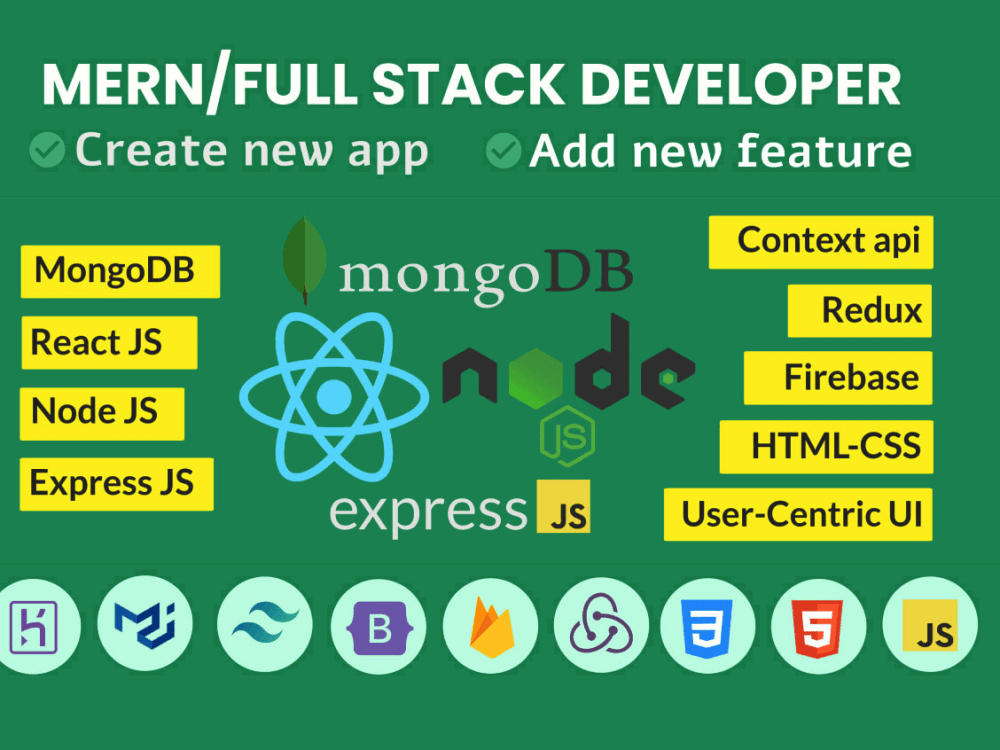The width and height of the screenshot is (1000, 750).
Task: Click the User-Centric UI yellow label
Action: [798, 515]
